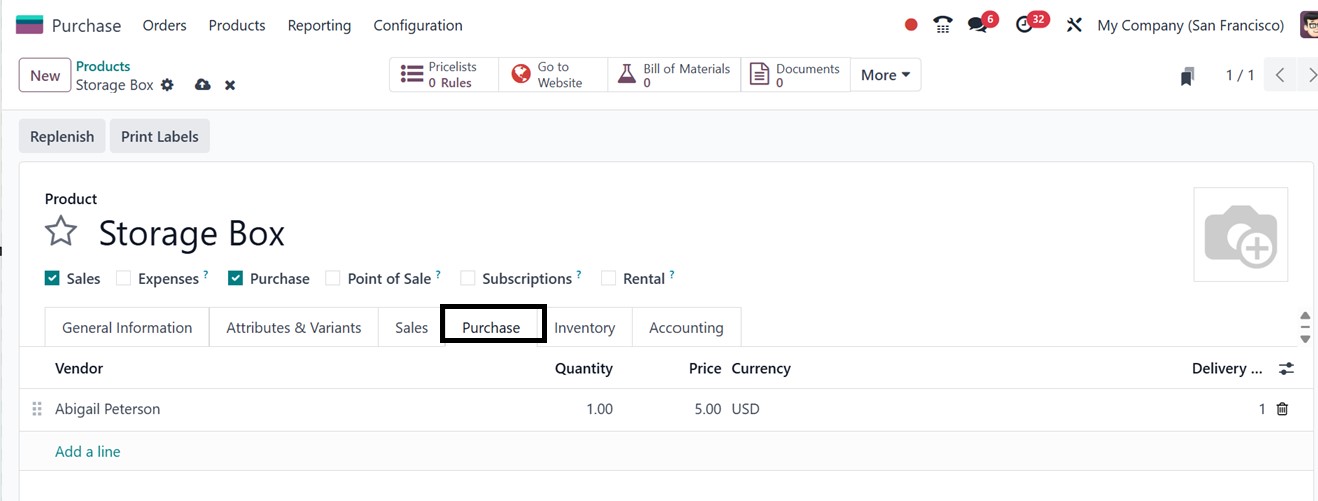
Task: Click the bookmark icon near pager
Action: (1187, 76)
